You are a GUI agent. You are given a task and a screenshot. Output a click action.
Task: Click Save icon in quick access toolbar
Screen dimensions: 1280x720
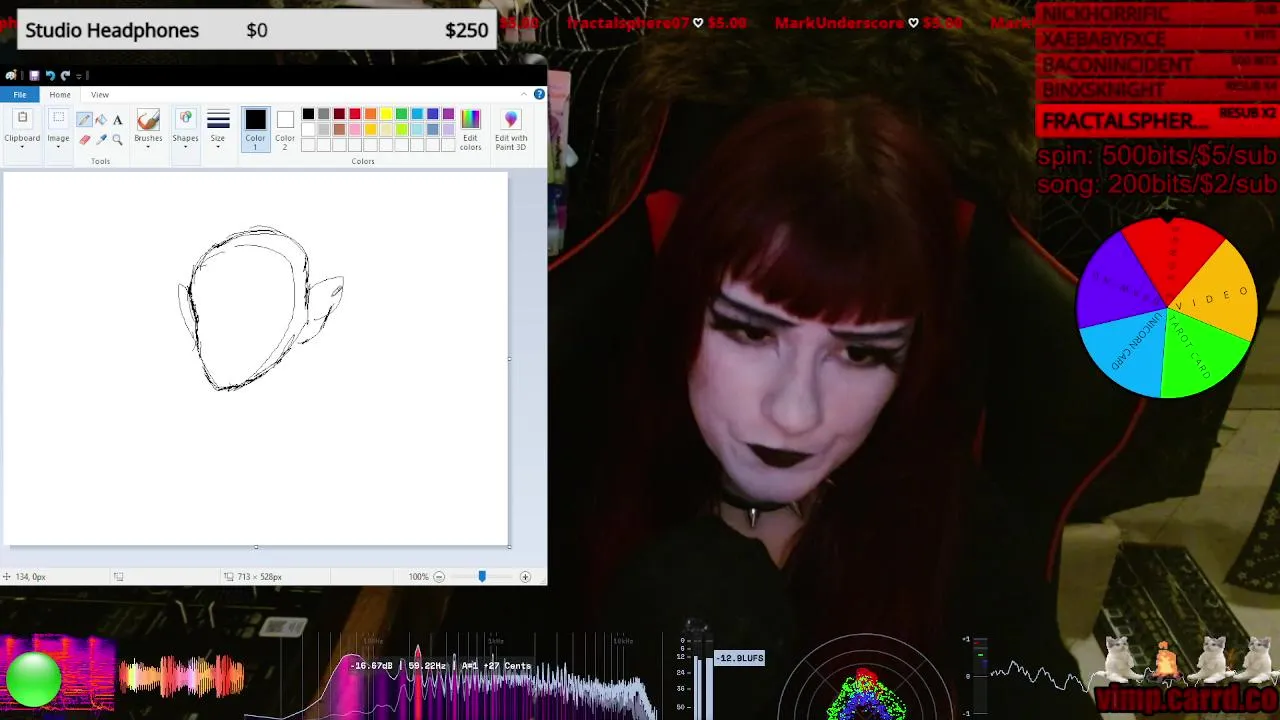click(34, 75)
